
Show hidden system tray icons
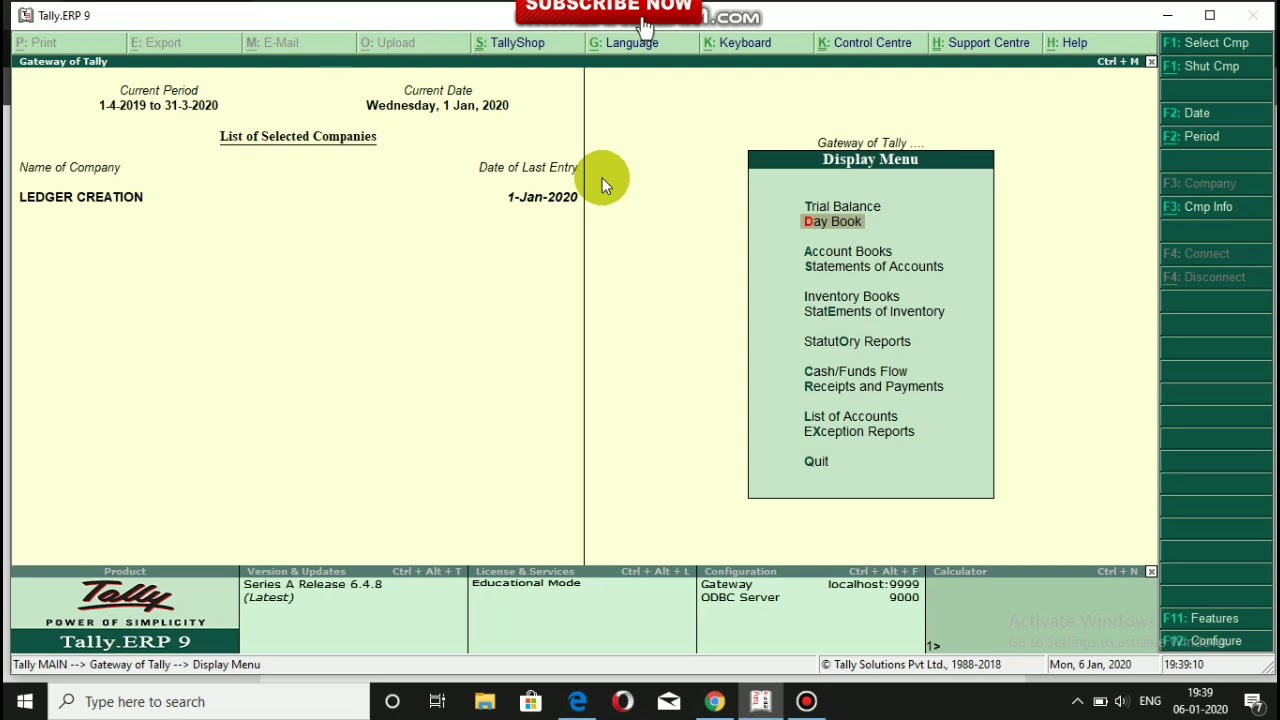pyautogui.click(x=1077, y=701)
